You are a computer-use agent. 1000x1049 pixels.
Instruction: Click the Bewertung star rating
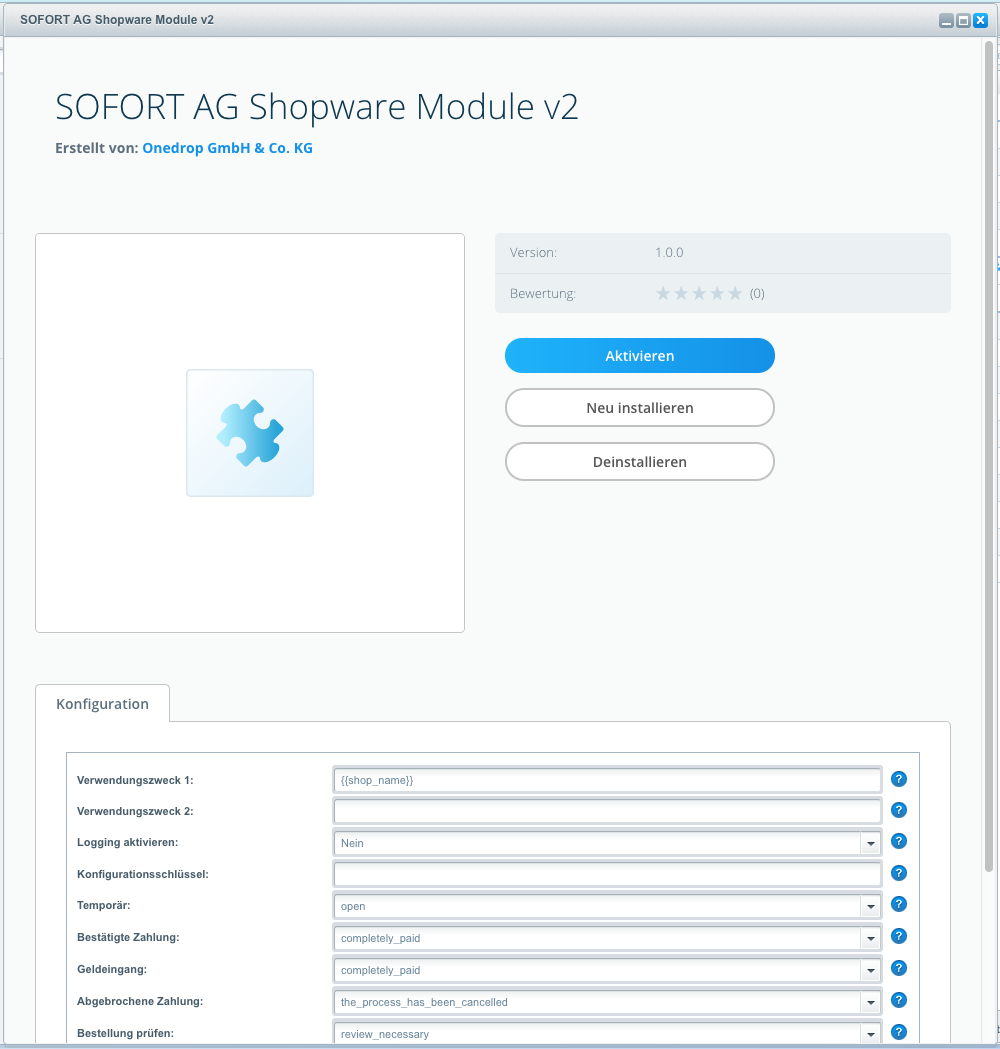coord(699,293)
